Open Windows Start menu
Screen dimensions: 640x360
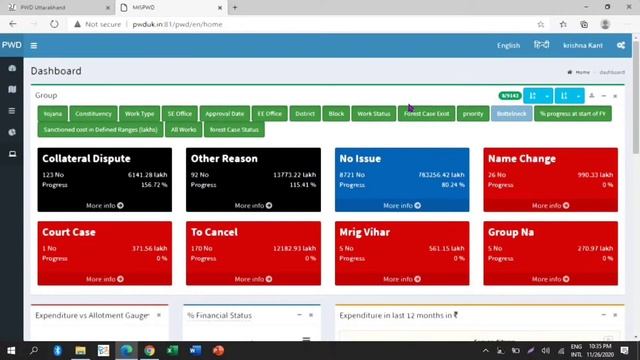point(11,351)
